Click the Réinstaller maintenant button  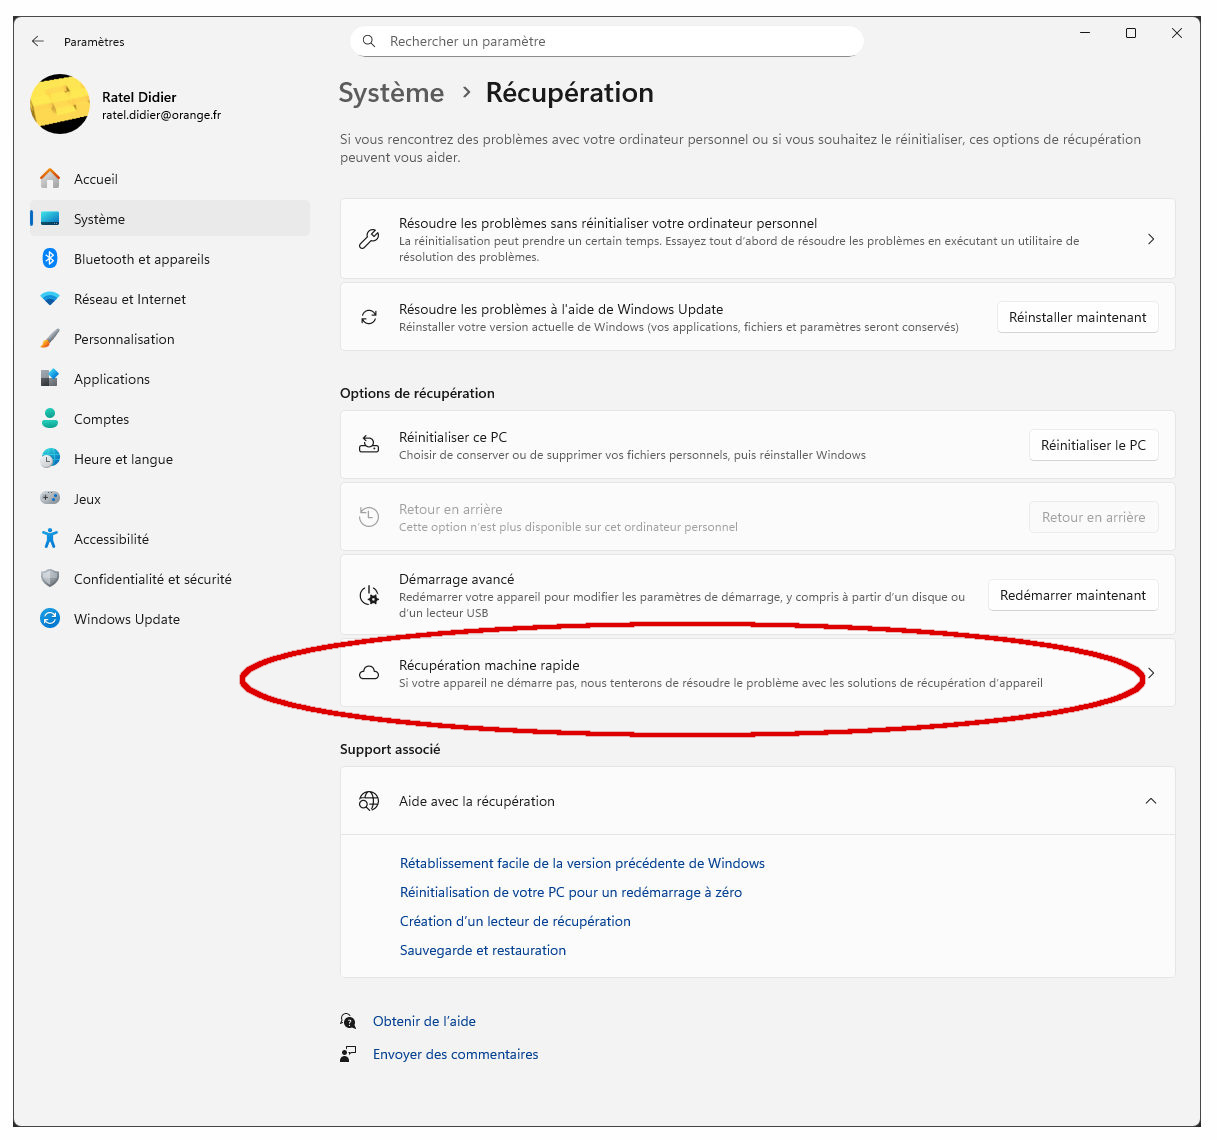1078,317
